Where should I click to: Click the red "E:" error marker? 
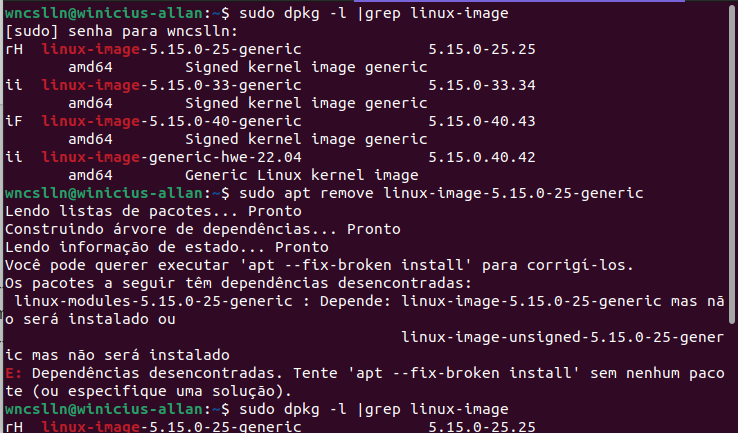coord(13,373)
